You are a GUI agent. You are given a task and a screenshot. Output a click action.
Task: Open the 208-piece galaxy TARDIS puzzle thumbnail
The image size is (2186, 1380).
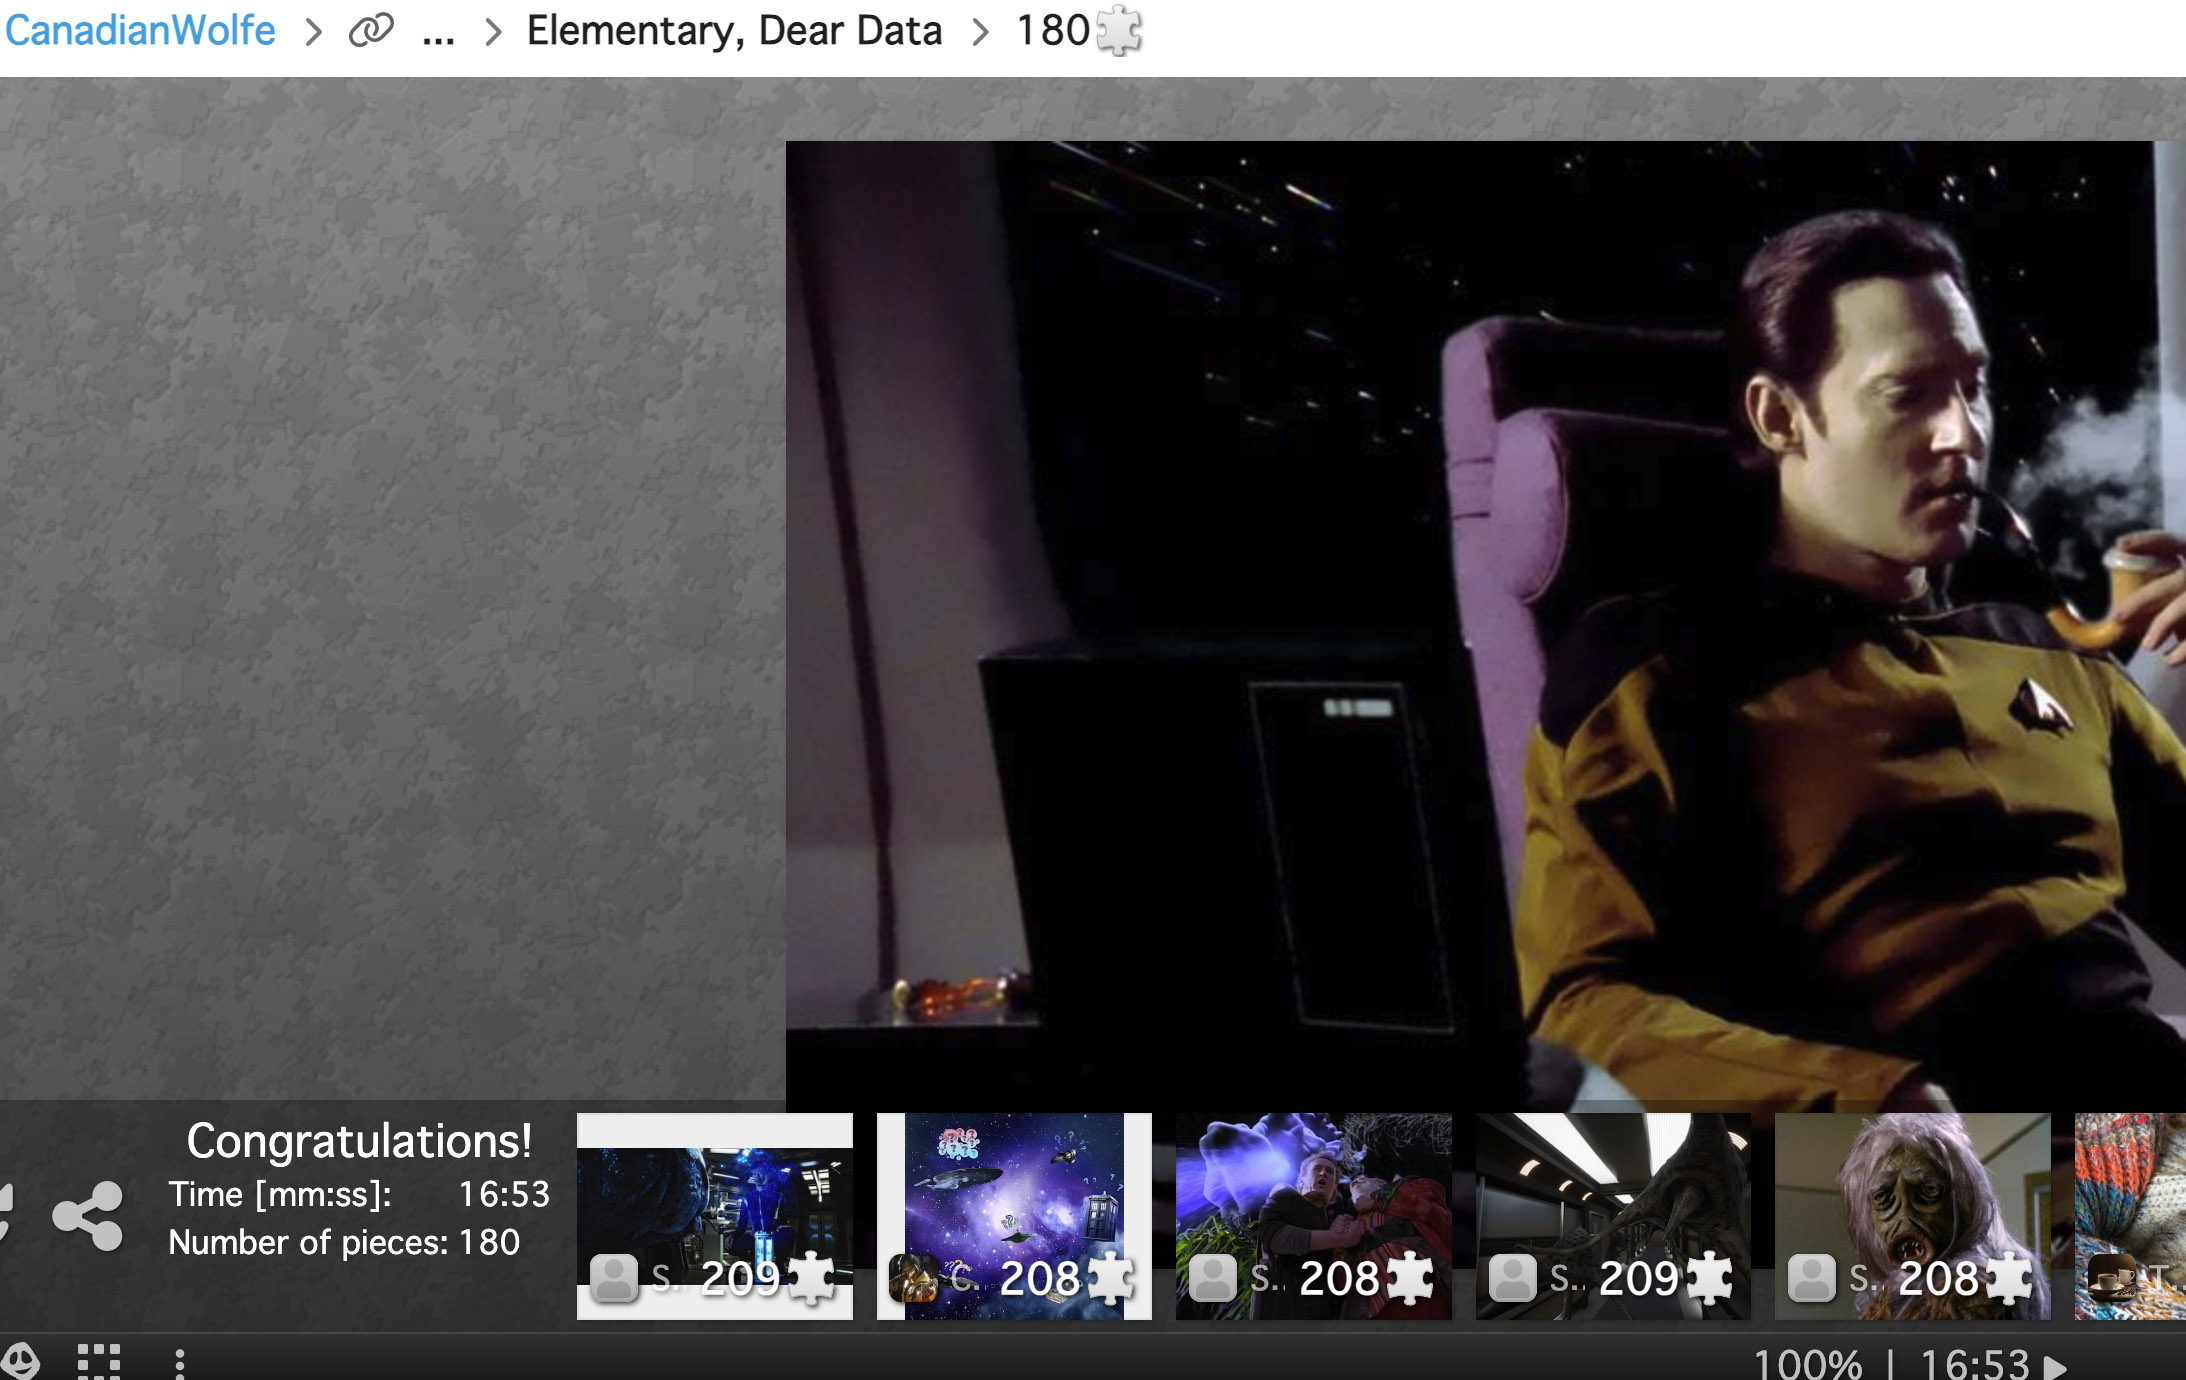pos(1014,1216)
